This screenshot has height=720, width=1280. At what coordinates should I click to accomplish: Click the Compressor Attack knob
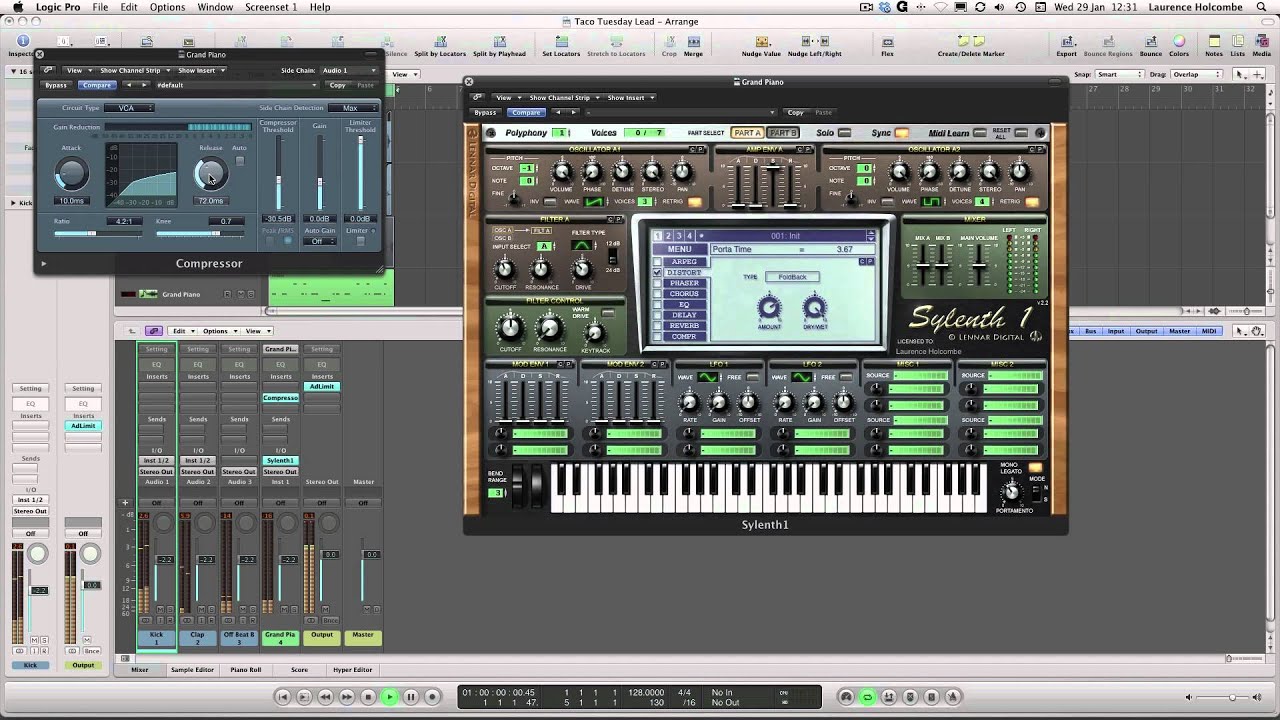click(71, 175)
